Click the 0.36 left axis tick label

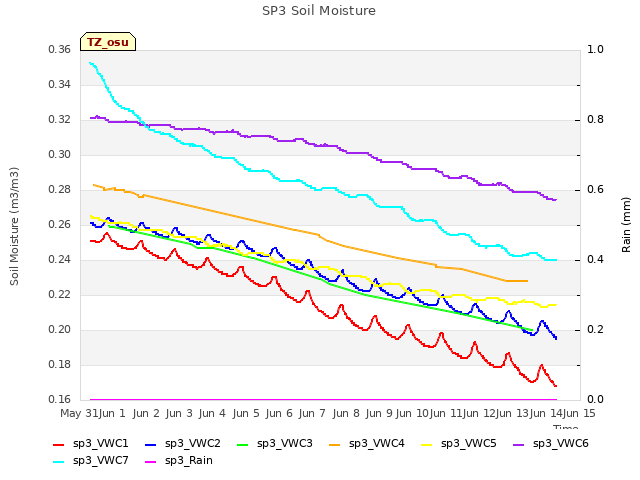[60, 49]
